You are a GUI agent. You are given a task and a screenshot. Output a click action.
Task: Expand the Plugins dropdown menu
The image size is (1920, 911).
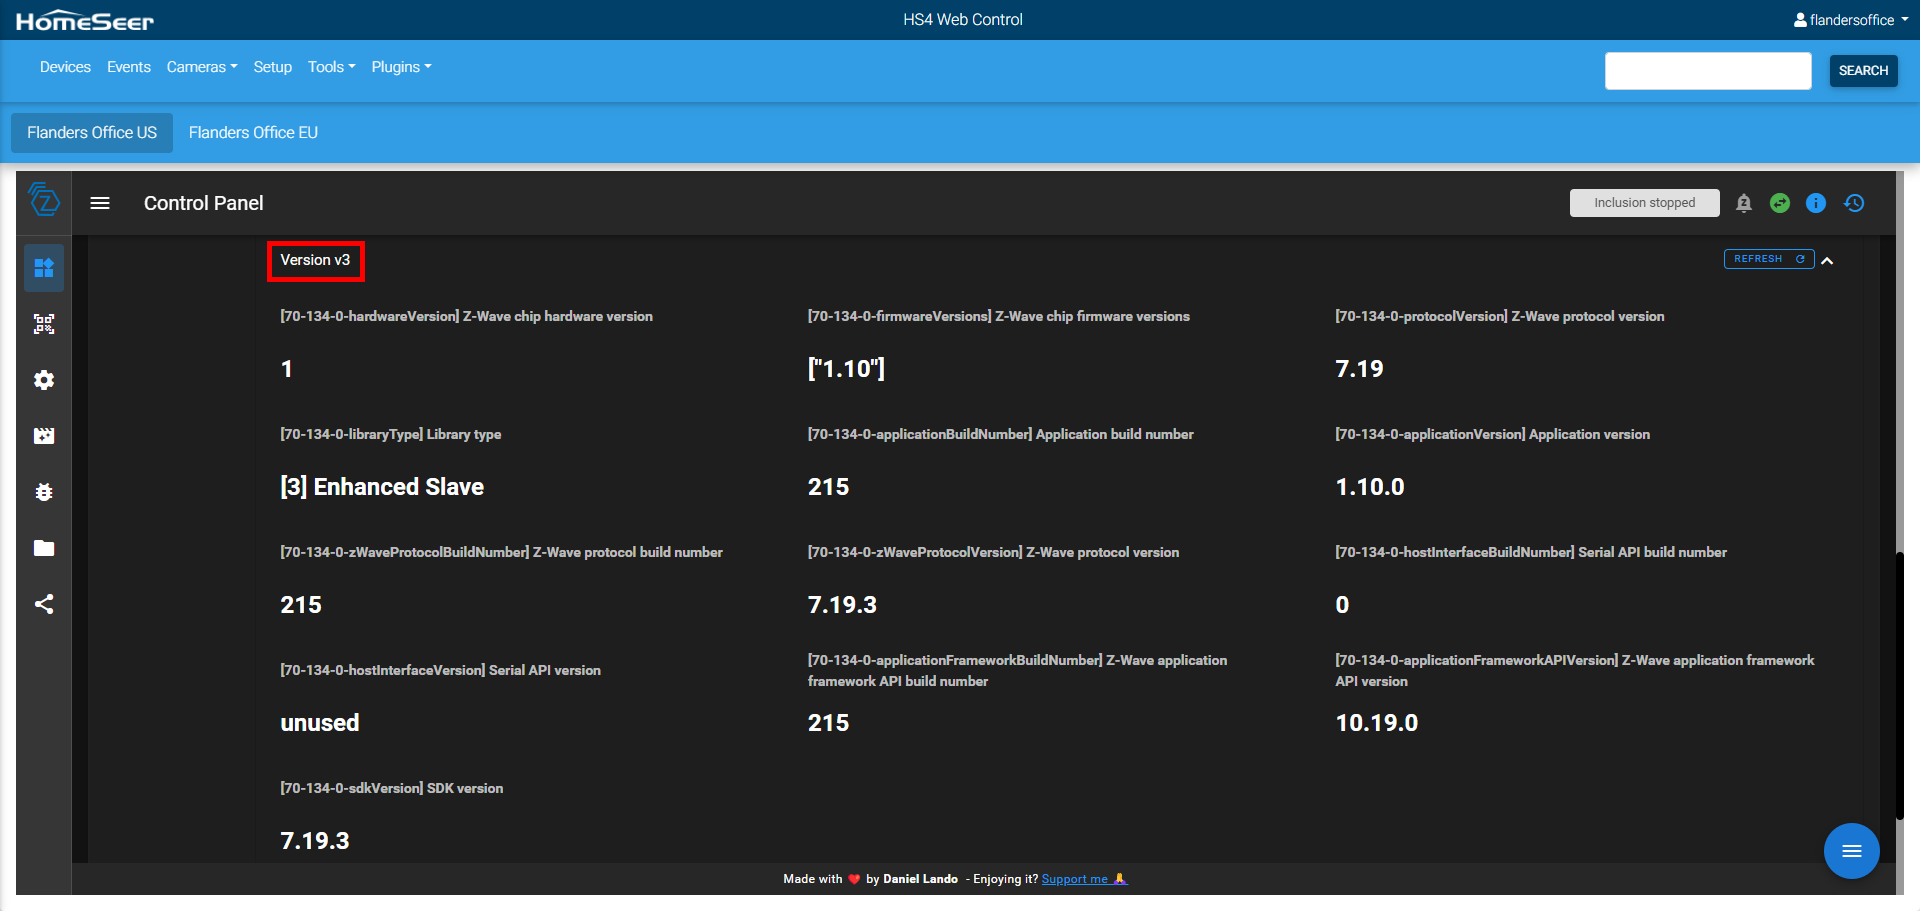point(401,67)
